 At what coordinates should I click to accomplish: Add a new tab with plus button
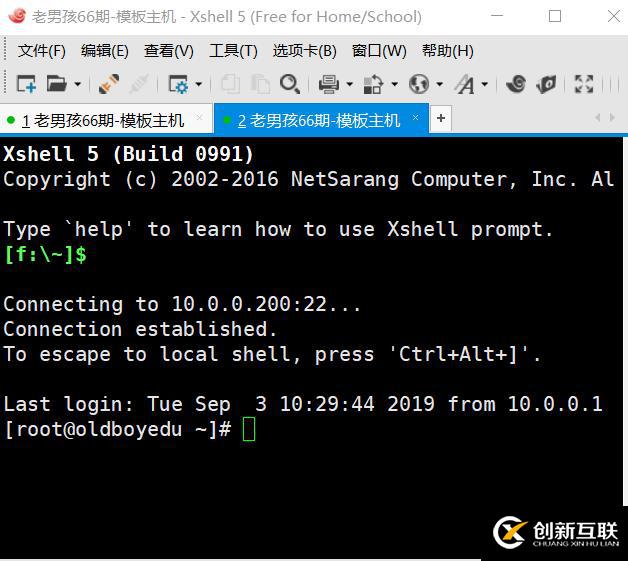[441, 119]
